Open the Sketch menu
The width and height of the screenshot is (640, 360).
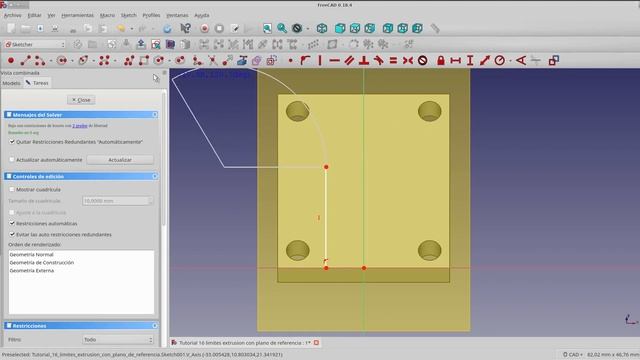[129, 15]
